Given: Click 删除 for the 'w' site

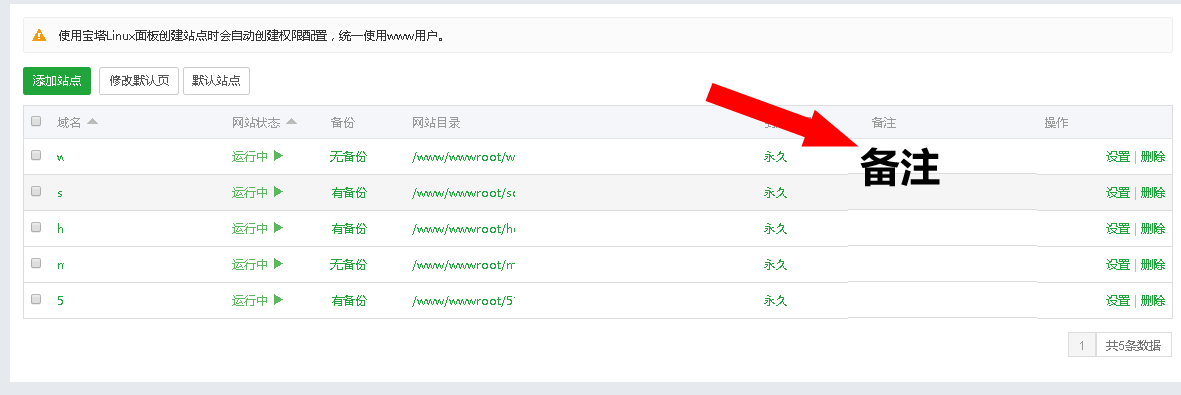Looking at the screenshot, I should (1152, 157).
